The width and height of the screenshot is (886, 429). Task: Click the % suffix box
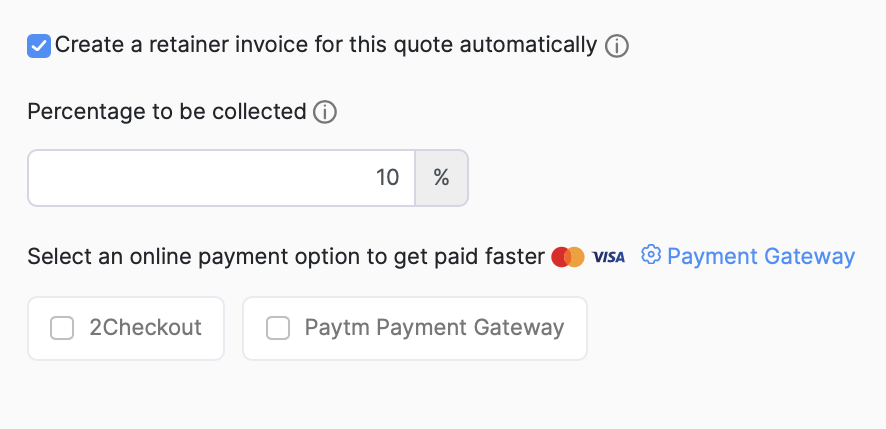441,178
